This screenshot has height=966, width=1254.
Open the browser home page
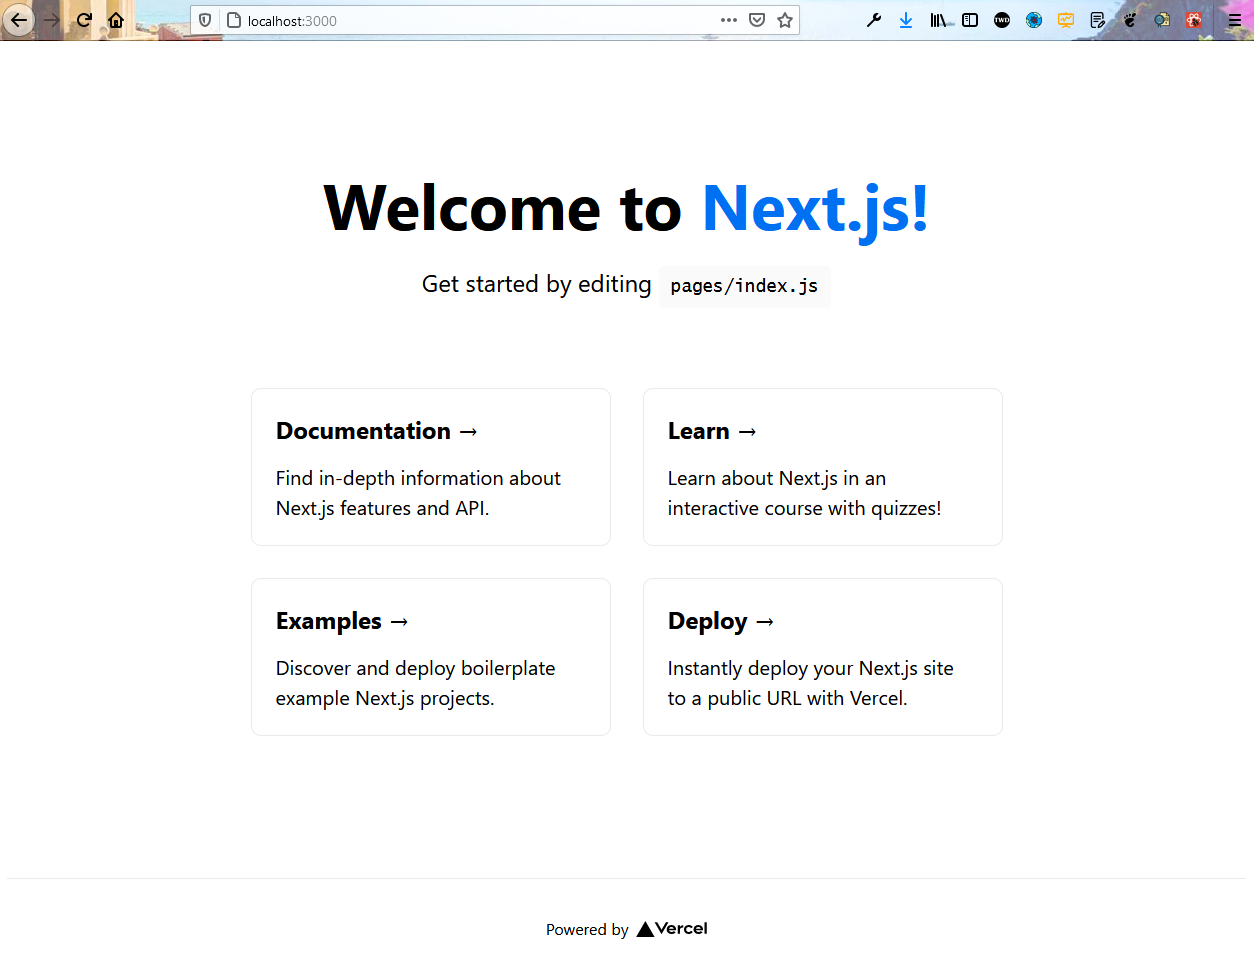(116, 20)
